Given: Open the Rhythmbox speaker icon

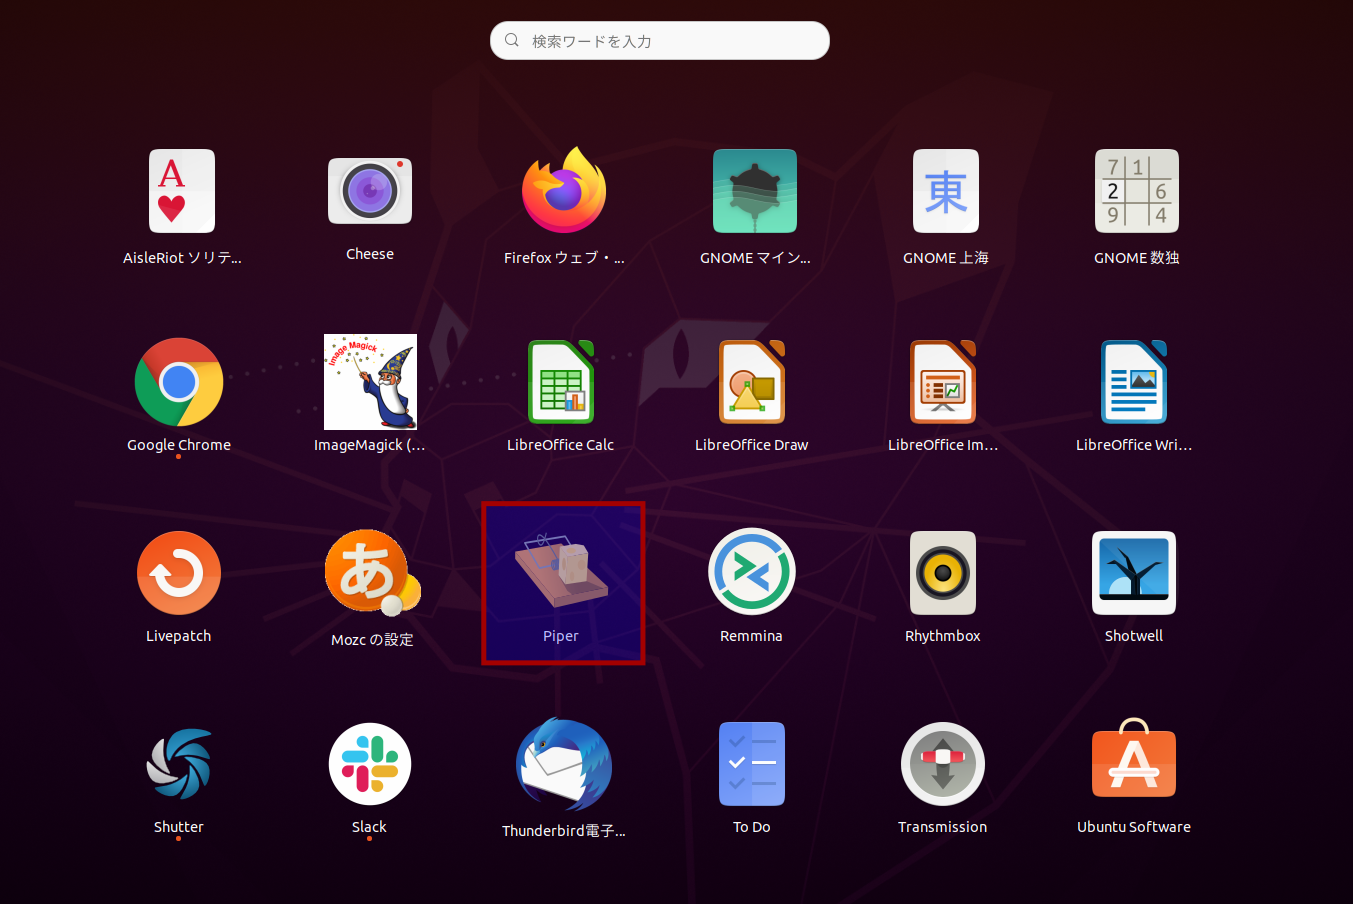Looking at the screenshot, I should click(943, 573).
